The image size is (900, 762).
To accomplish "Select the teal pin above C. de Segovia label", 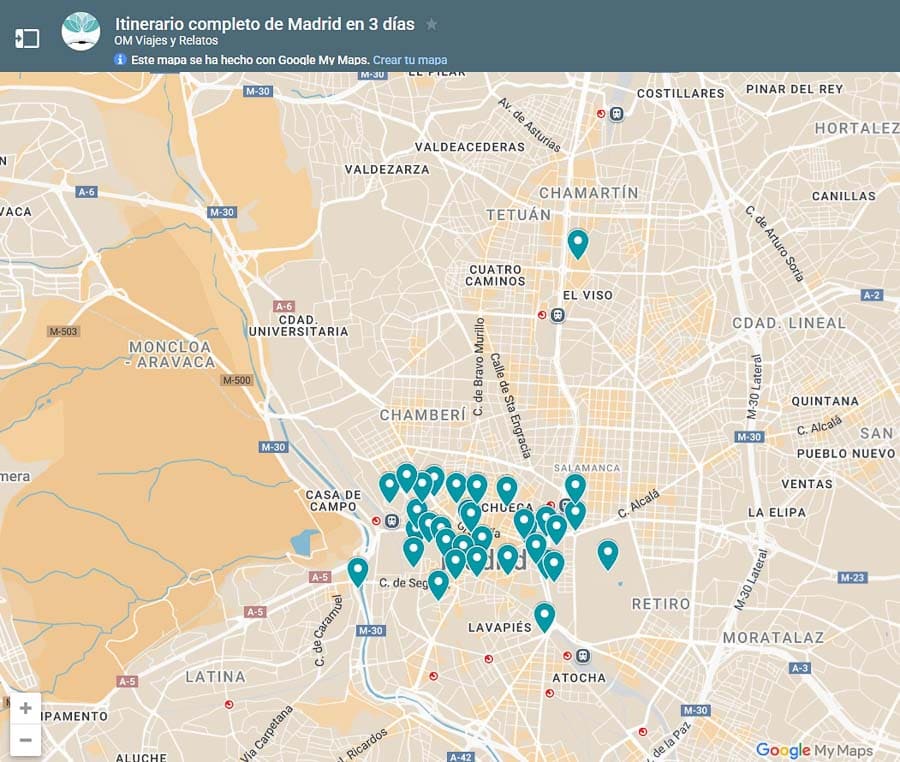I will tap(439, 585).
